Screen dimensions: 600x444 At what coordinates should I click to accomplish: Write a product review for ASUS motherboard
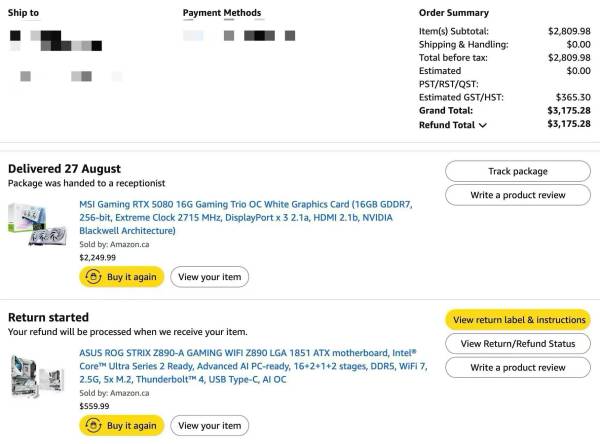point(517,368)
